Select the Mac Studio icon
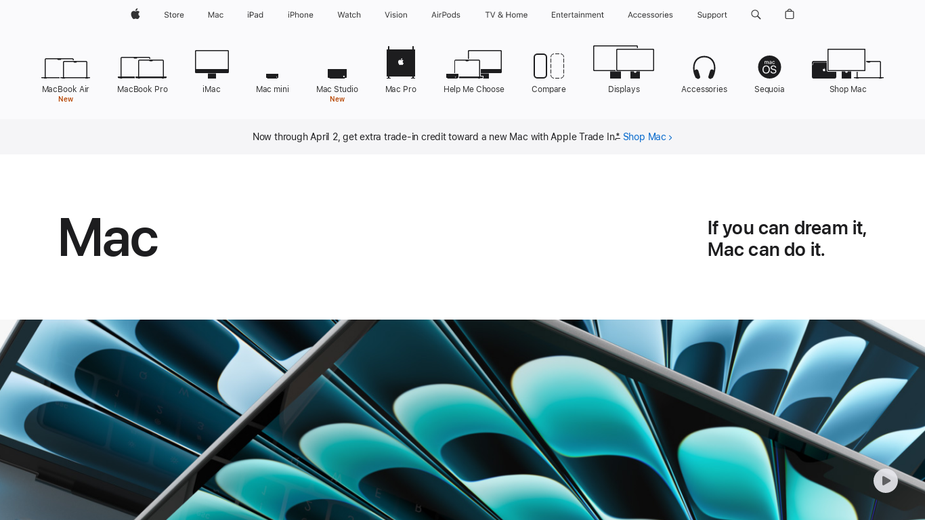Screen dimensions: 925x520 click(x=337, y=73)
